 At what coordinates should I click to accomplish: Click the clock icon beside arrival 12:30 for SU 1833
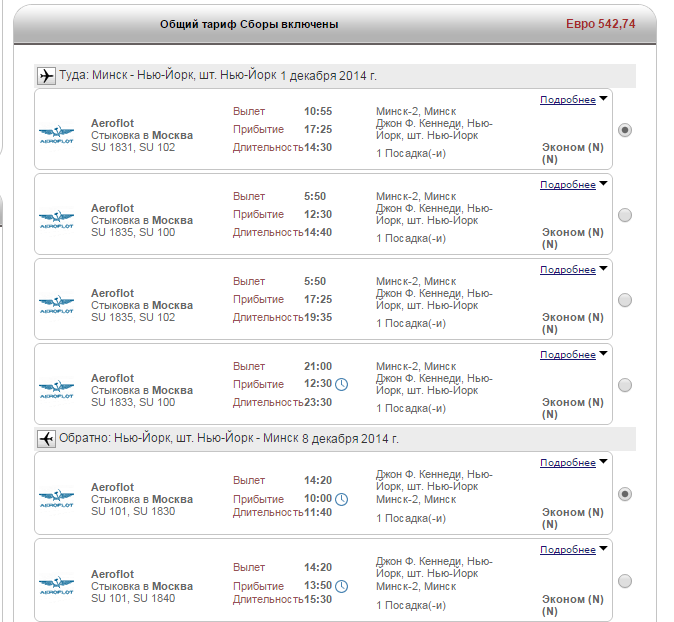[341, 384]
